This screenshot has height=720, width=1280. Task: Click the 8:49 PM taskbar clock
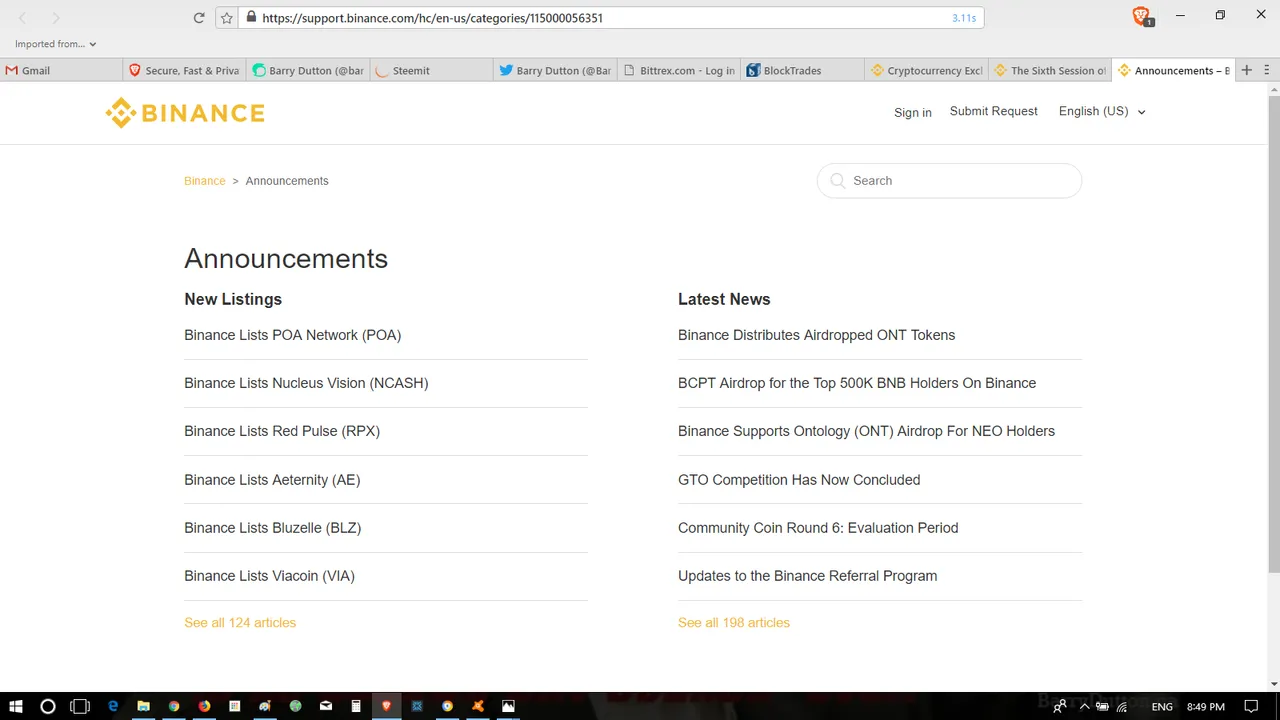pyautogui.click(x=1205, y=707)
